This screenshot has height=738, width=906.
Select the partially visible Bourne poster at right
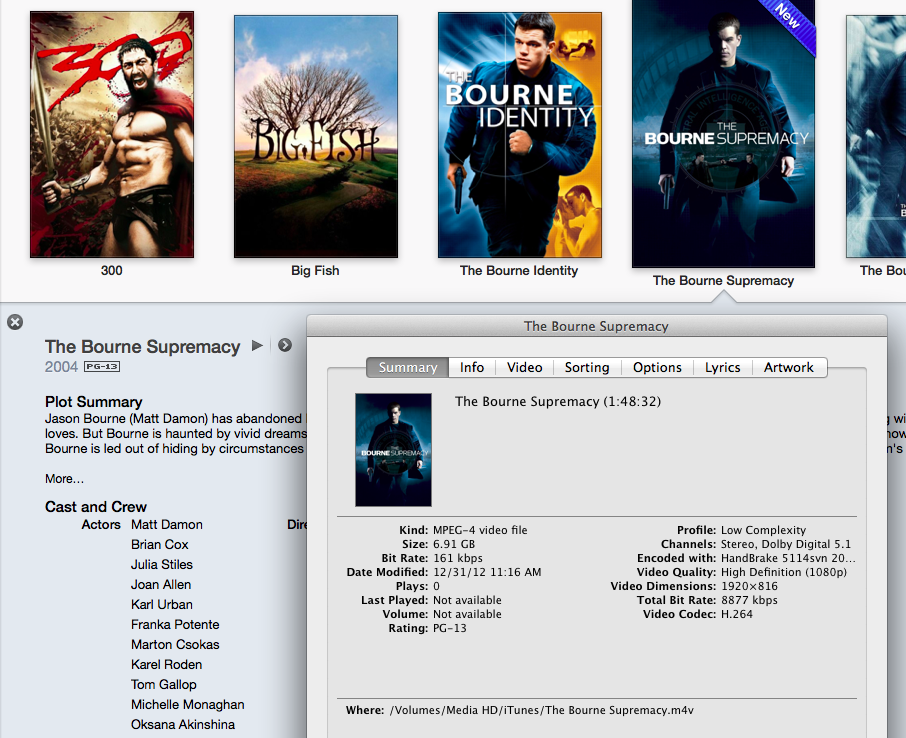876,136
